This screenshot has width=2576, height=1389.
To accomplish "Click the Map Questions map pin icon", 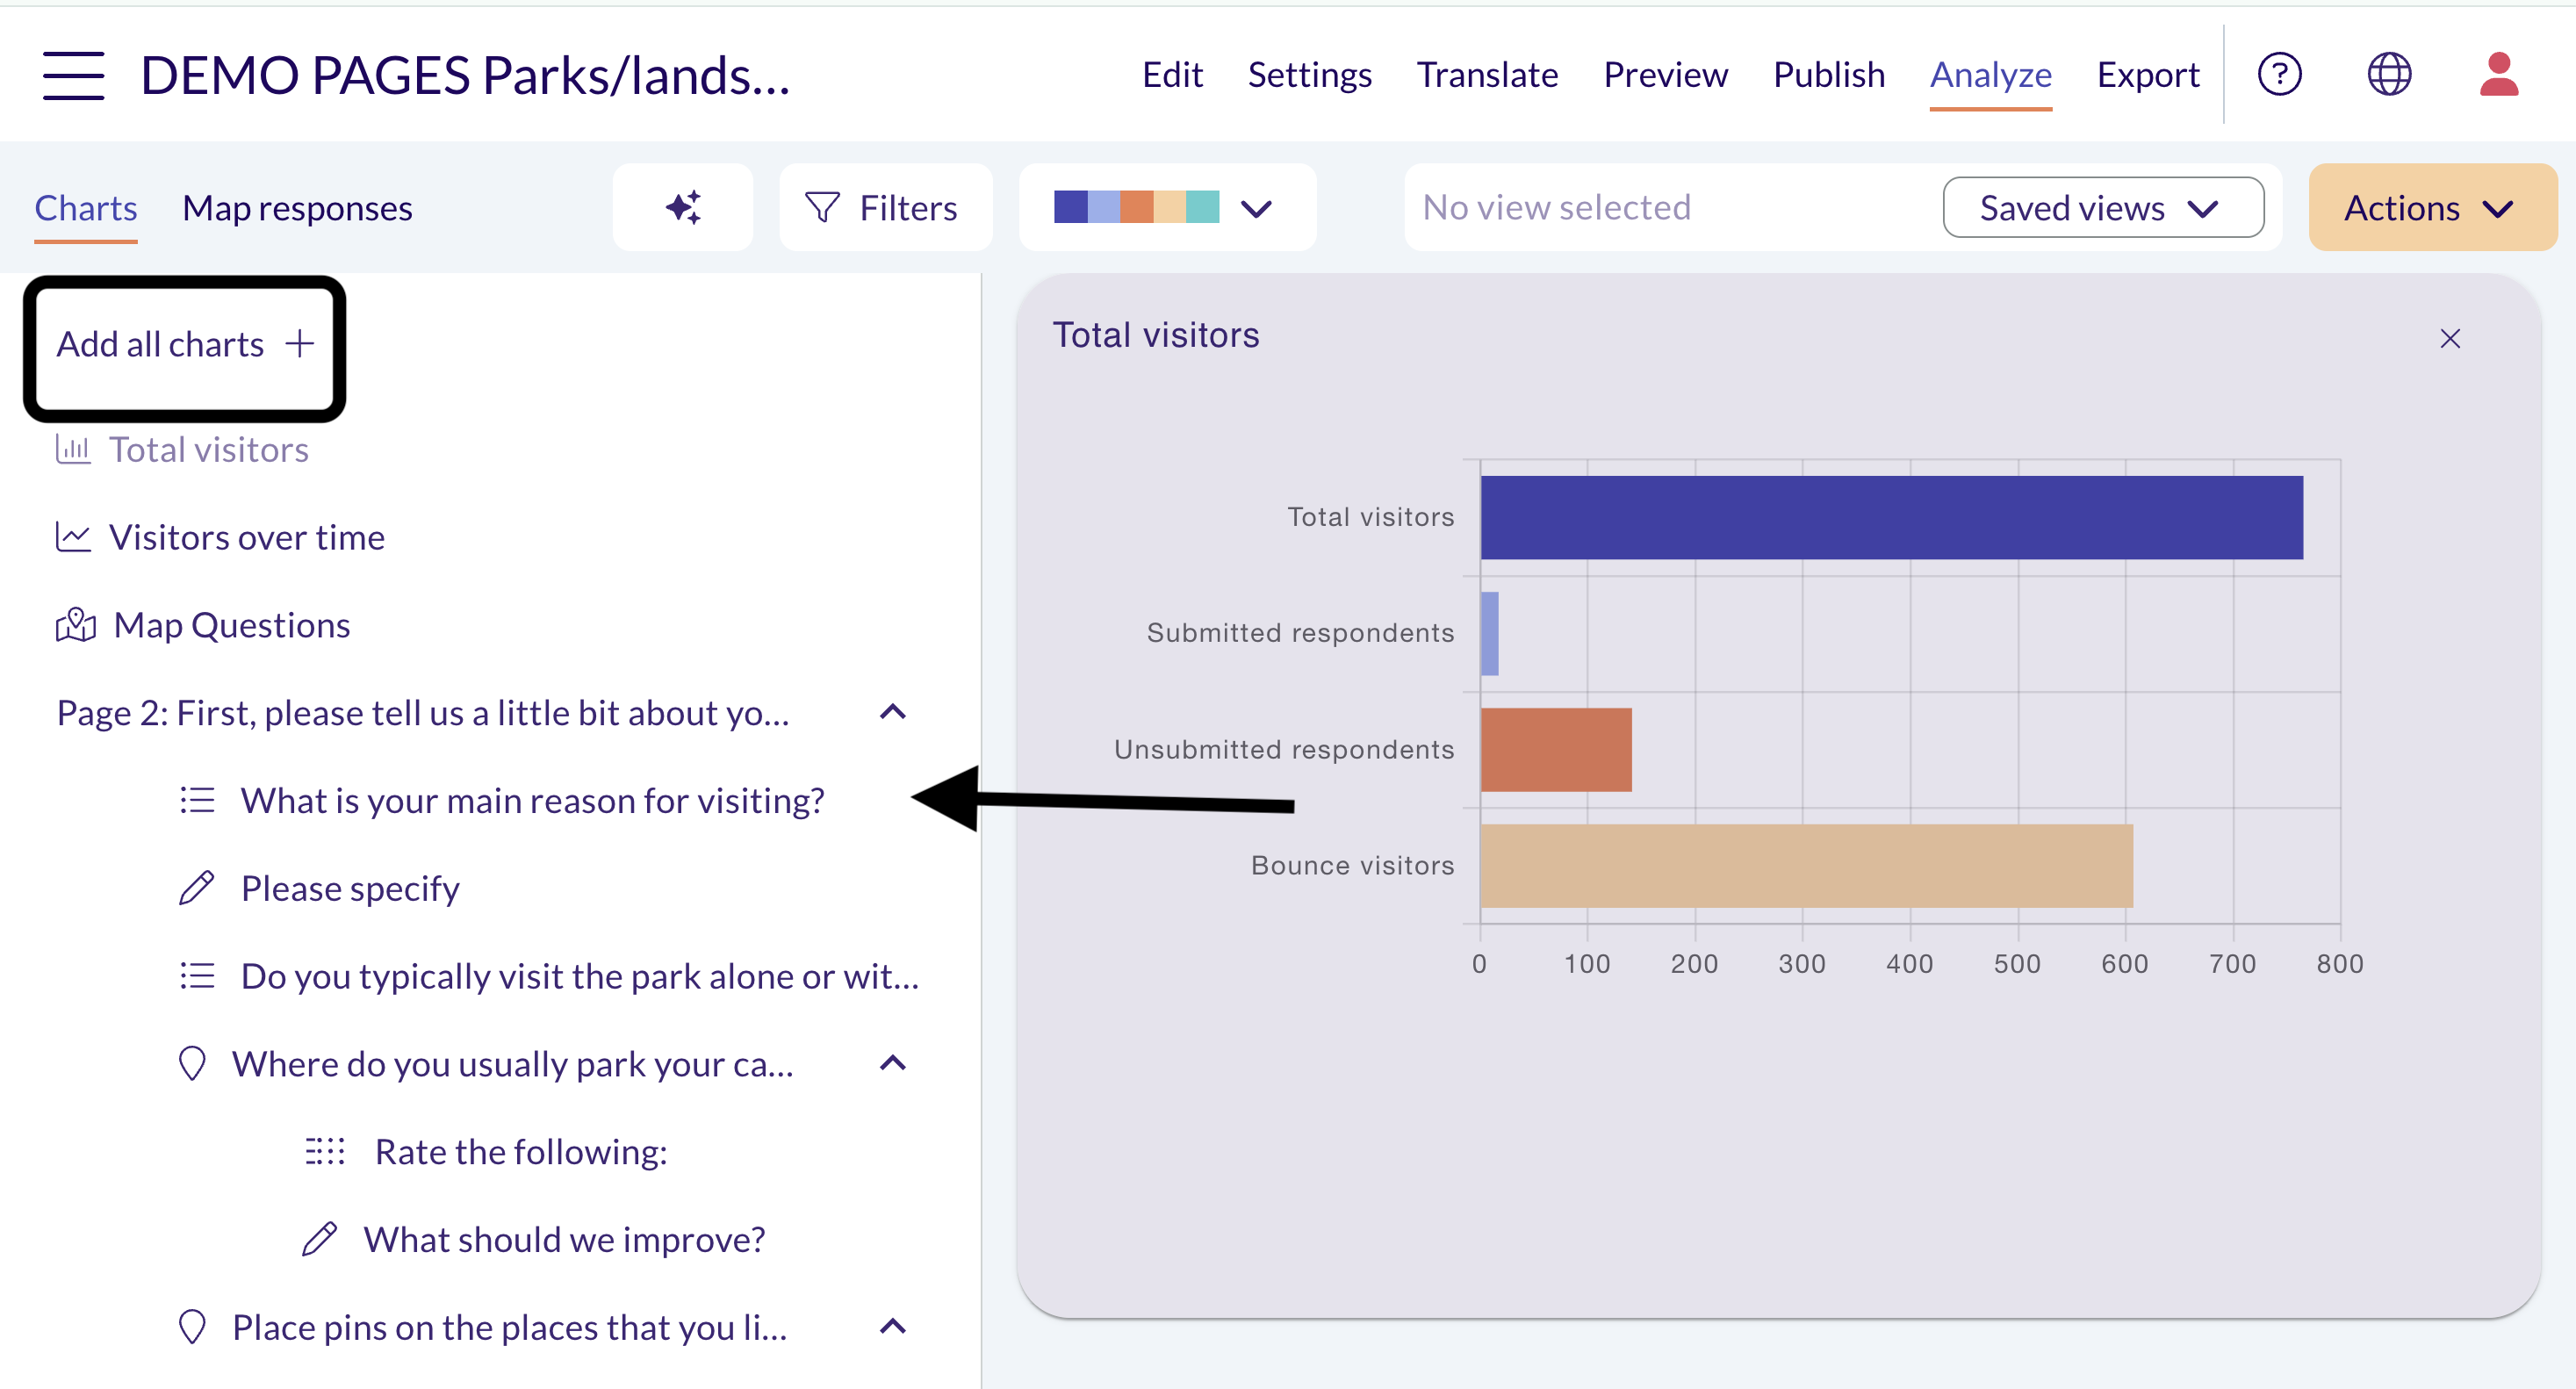I will (75, 625).
